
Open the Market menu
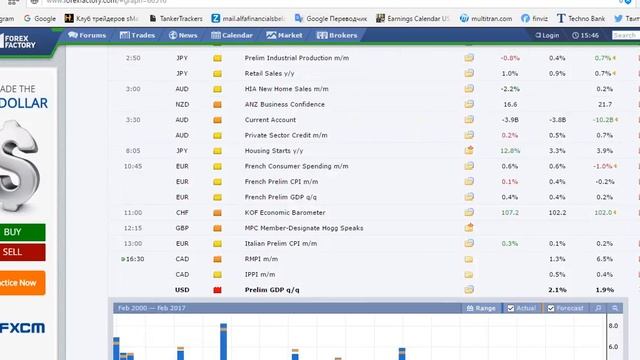pyautogui.click(x=284, y=36)
